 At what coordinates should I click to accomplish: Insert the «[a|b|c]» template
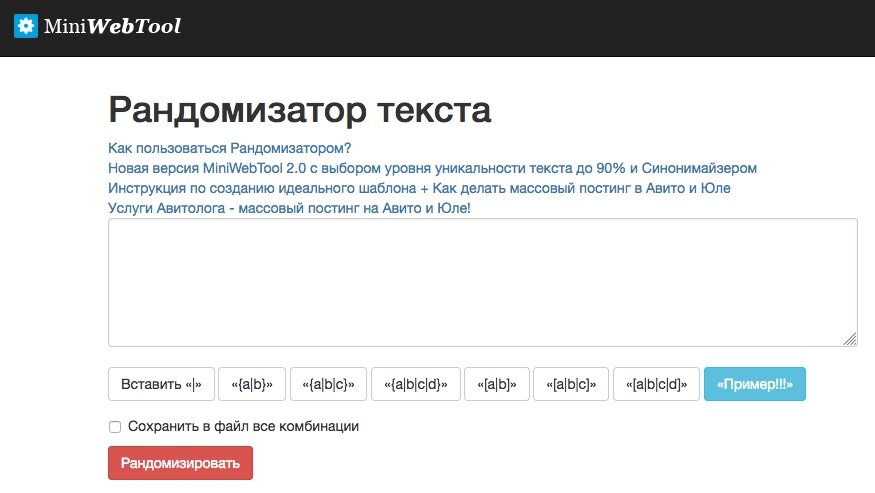(x=571, y=384)
